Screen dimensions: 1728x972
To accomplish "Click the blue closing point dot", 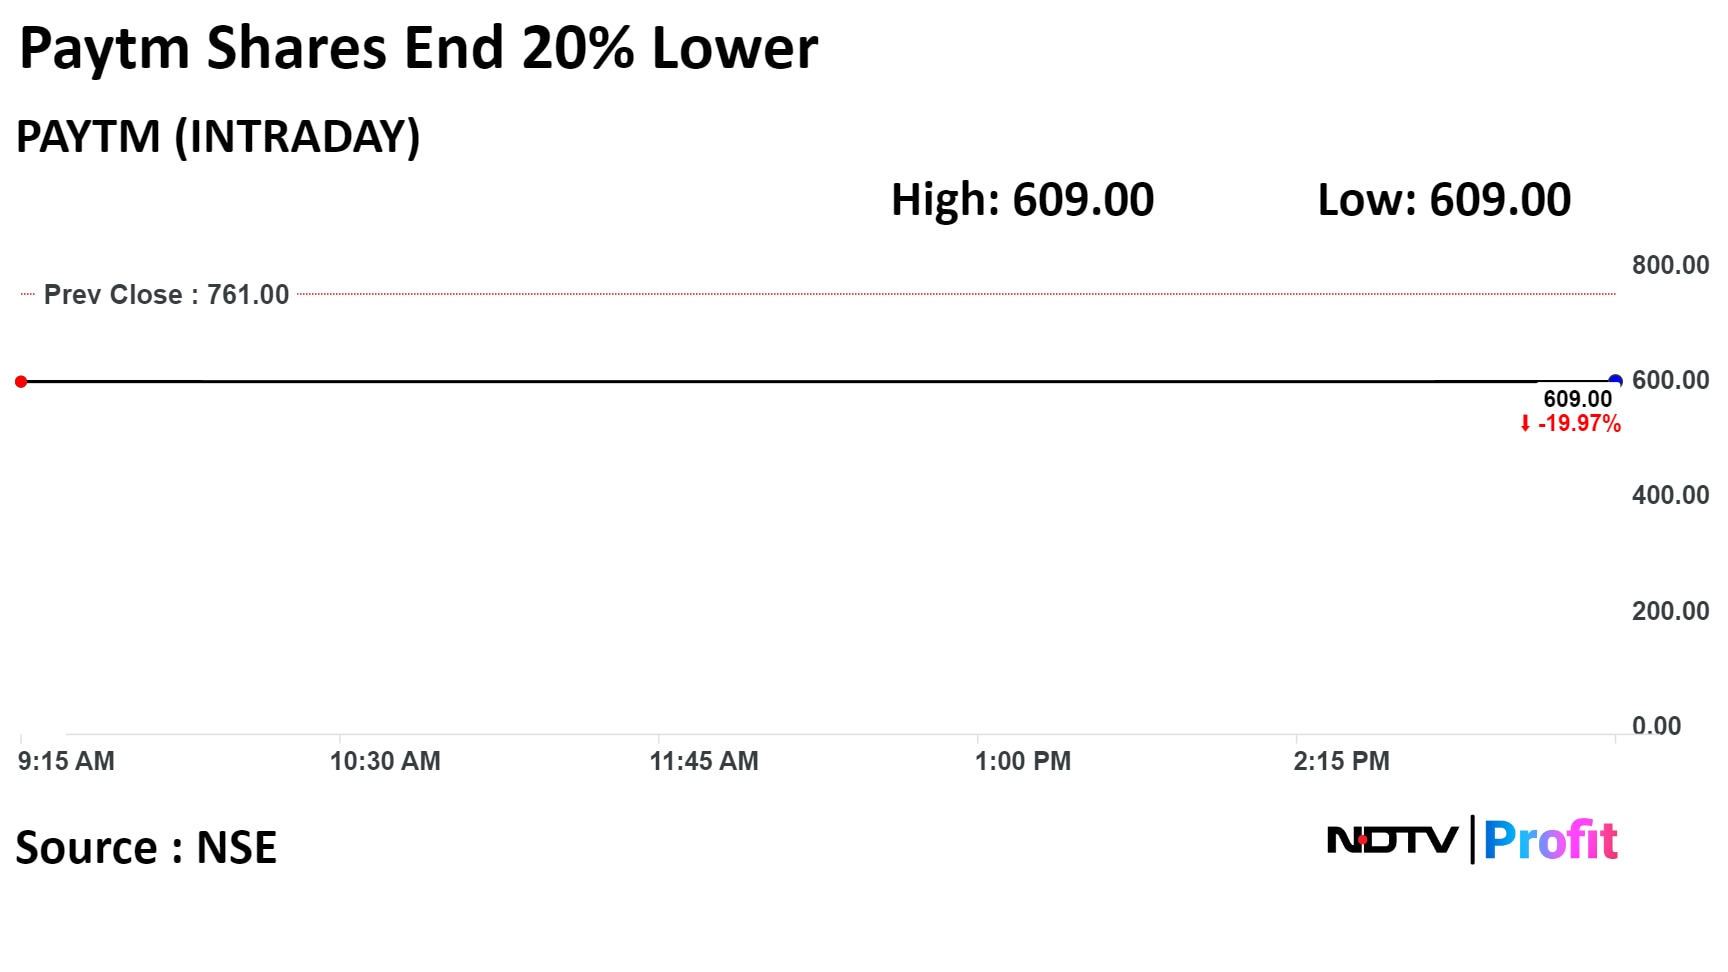I will [1614, 381].
